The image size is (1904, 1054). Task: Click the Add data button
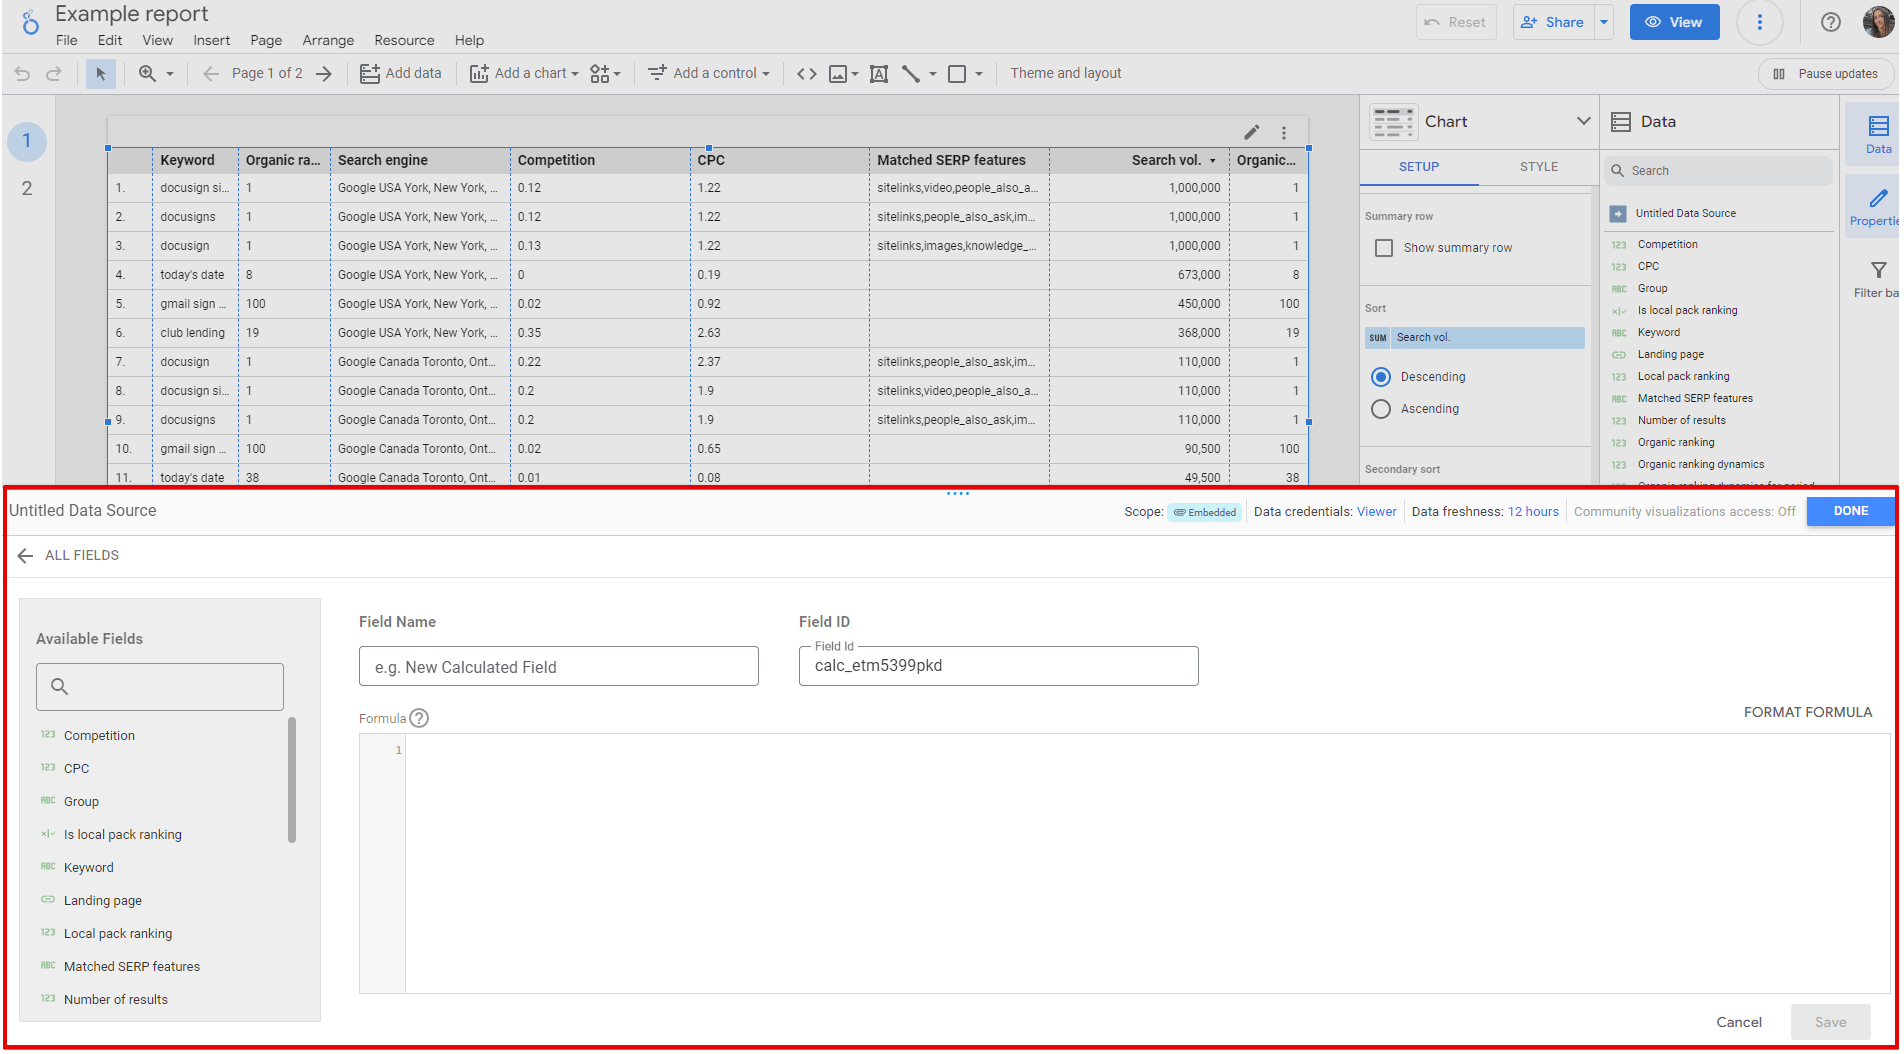[401, 74]
